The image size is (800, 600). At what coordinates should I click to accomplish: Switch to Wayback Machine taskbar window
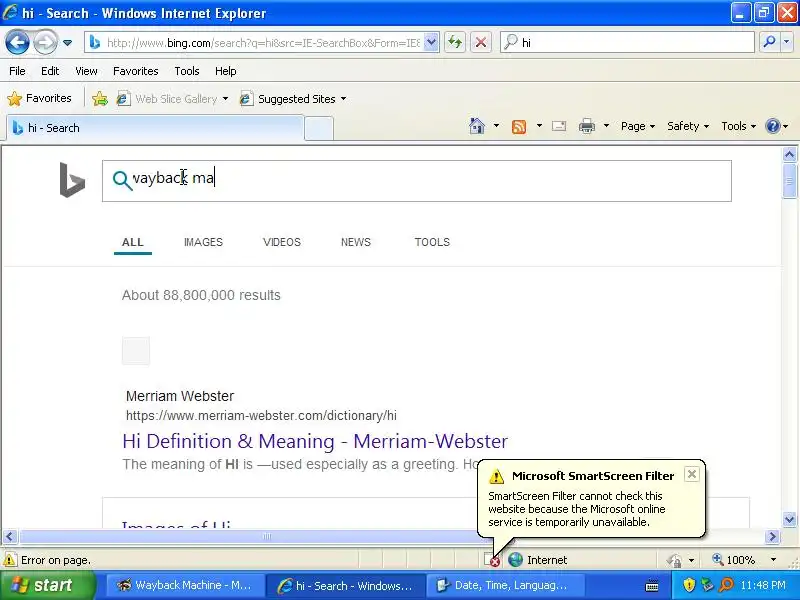(185, 585)
